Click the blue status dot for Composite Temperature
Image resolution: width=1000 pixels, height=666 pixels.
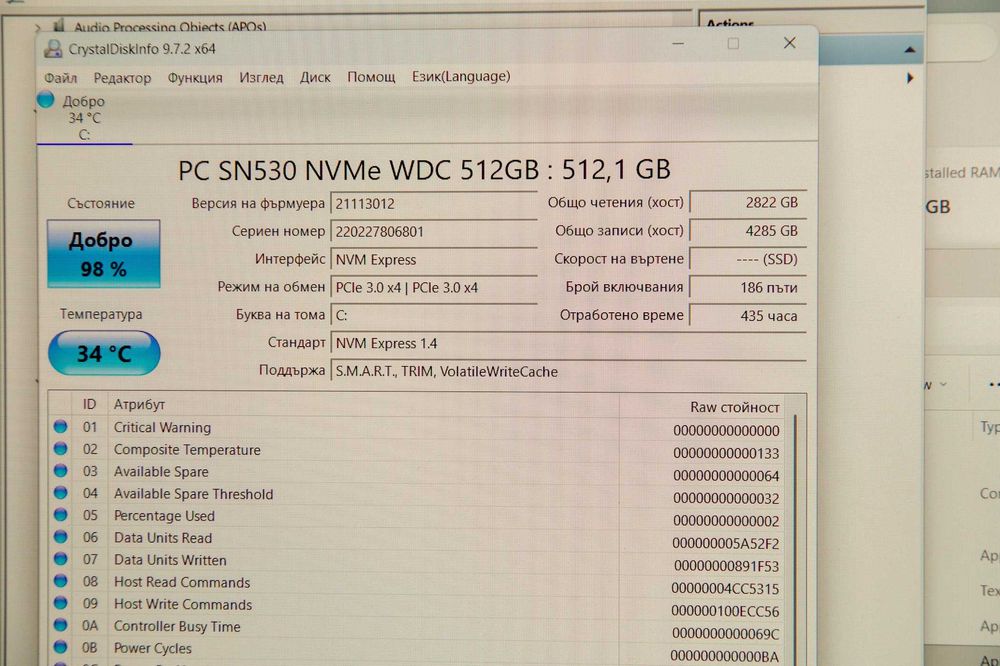click(x=61, y=448)
